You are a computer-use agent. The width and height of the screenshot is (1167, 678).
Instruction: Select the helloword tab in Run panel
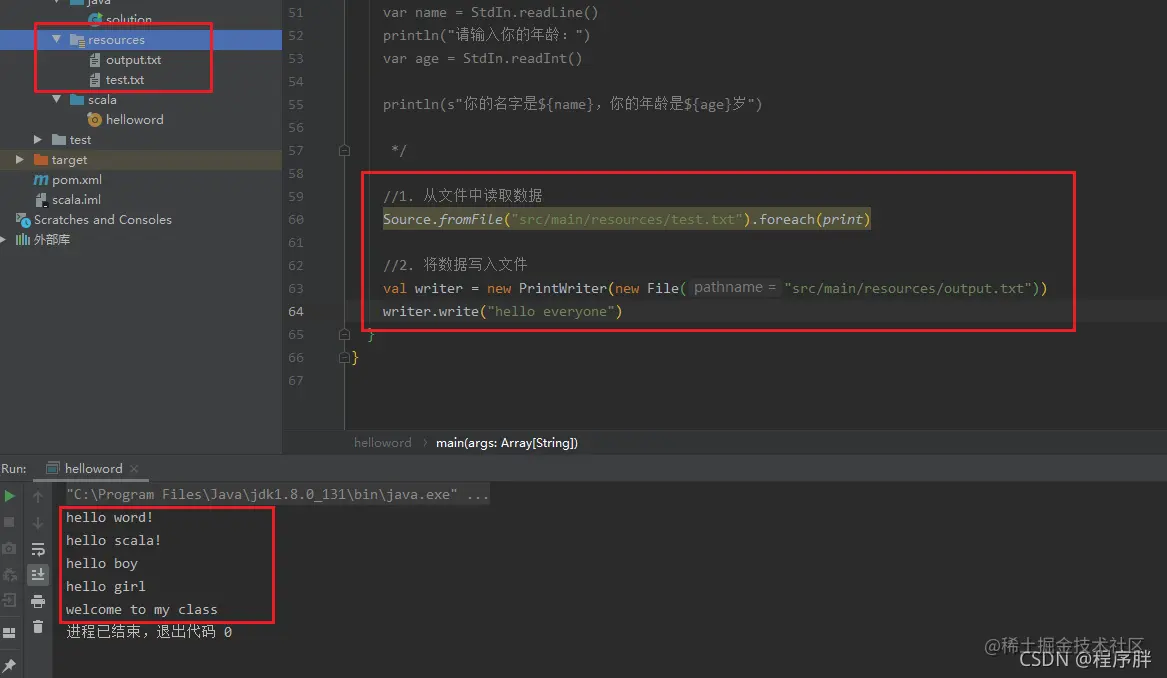tap(93, 468)
